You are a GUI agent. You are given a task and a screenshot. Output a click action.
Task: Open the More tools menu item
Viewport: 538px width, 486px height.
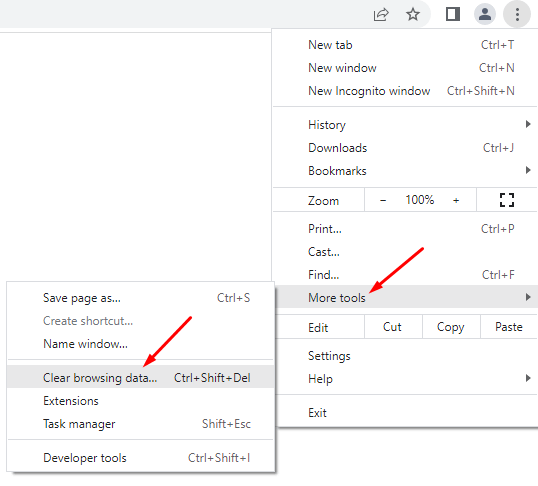[x=406, y=297]
